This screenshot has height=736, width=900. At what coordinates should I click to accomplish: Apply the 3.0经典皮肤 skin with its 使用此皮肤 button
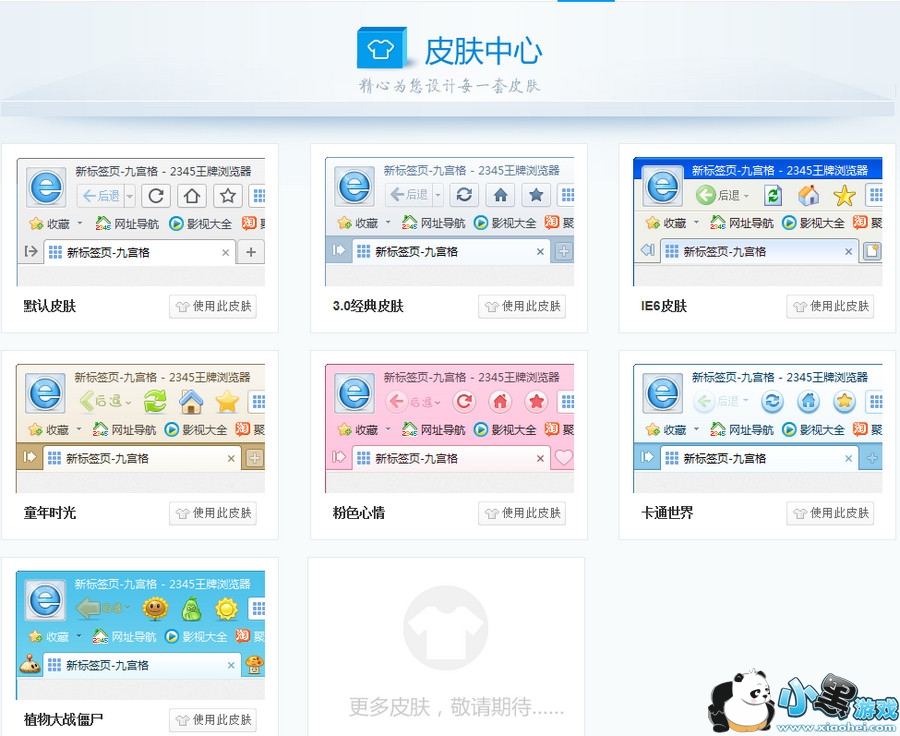[522, 307]
